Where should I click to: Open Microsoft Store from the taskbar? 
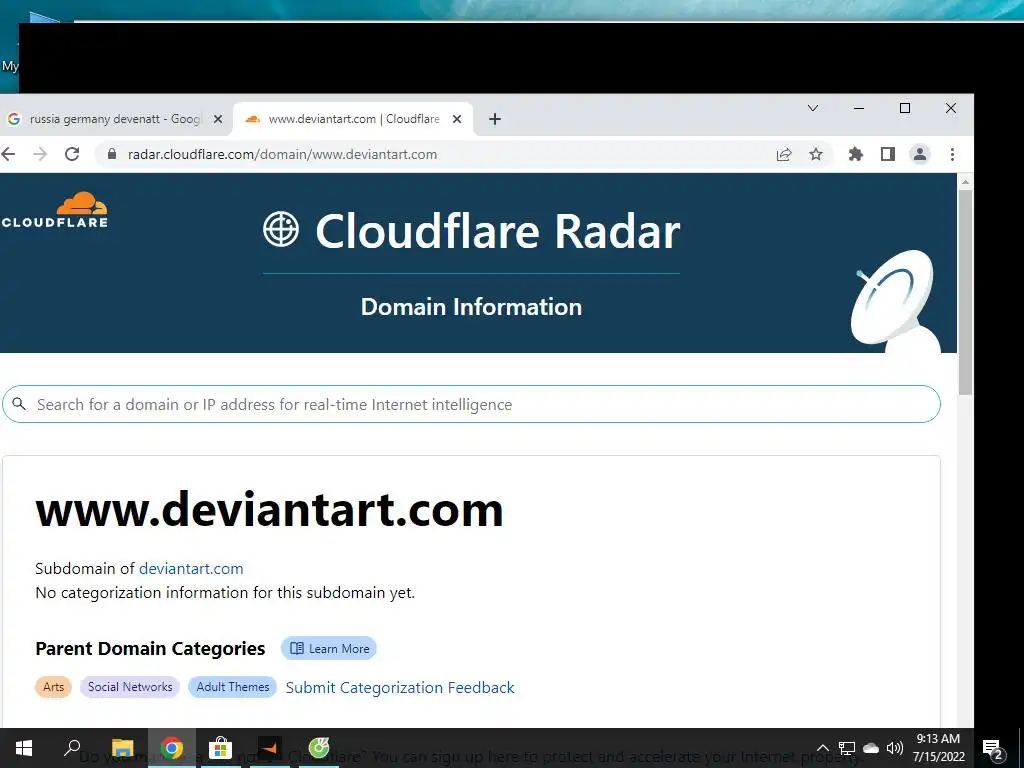220,748
